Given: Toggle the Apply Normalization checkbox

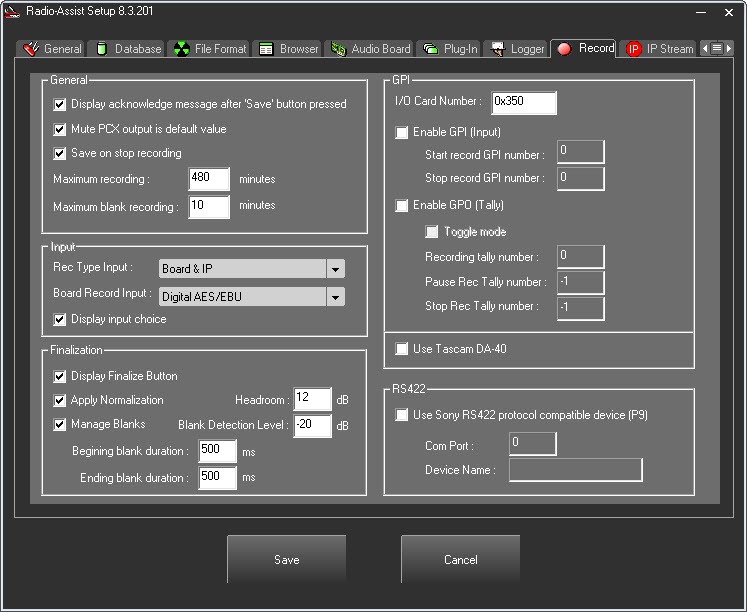Looking at the screenshot, I should 61,400.
